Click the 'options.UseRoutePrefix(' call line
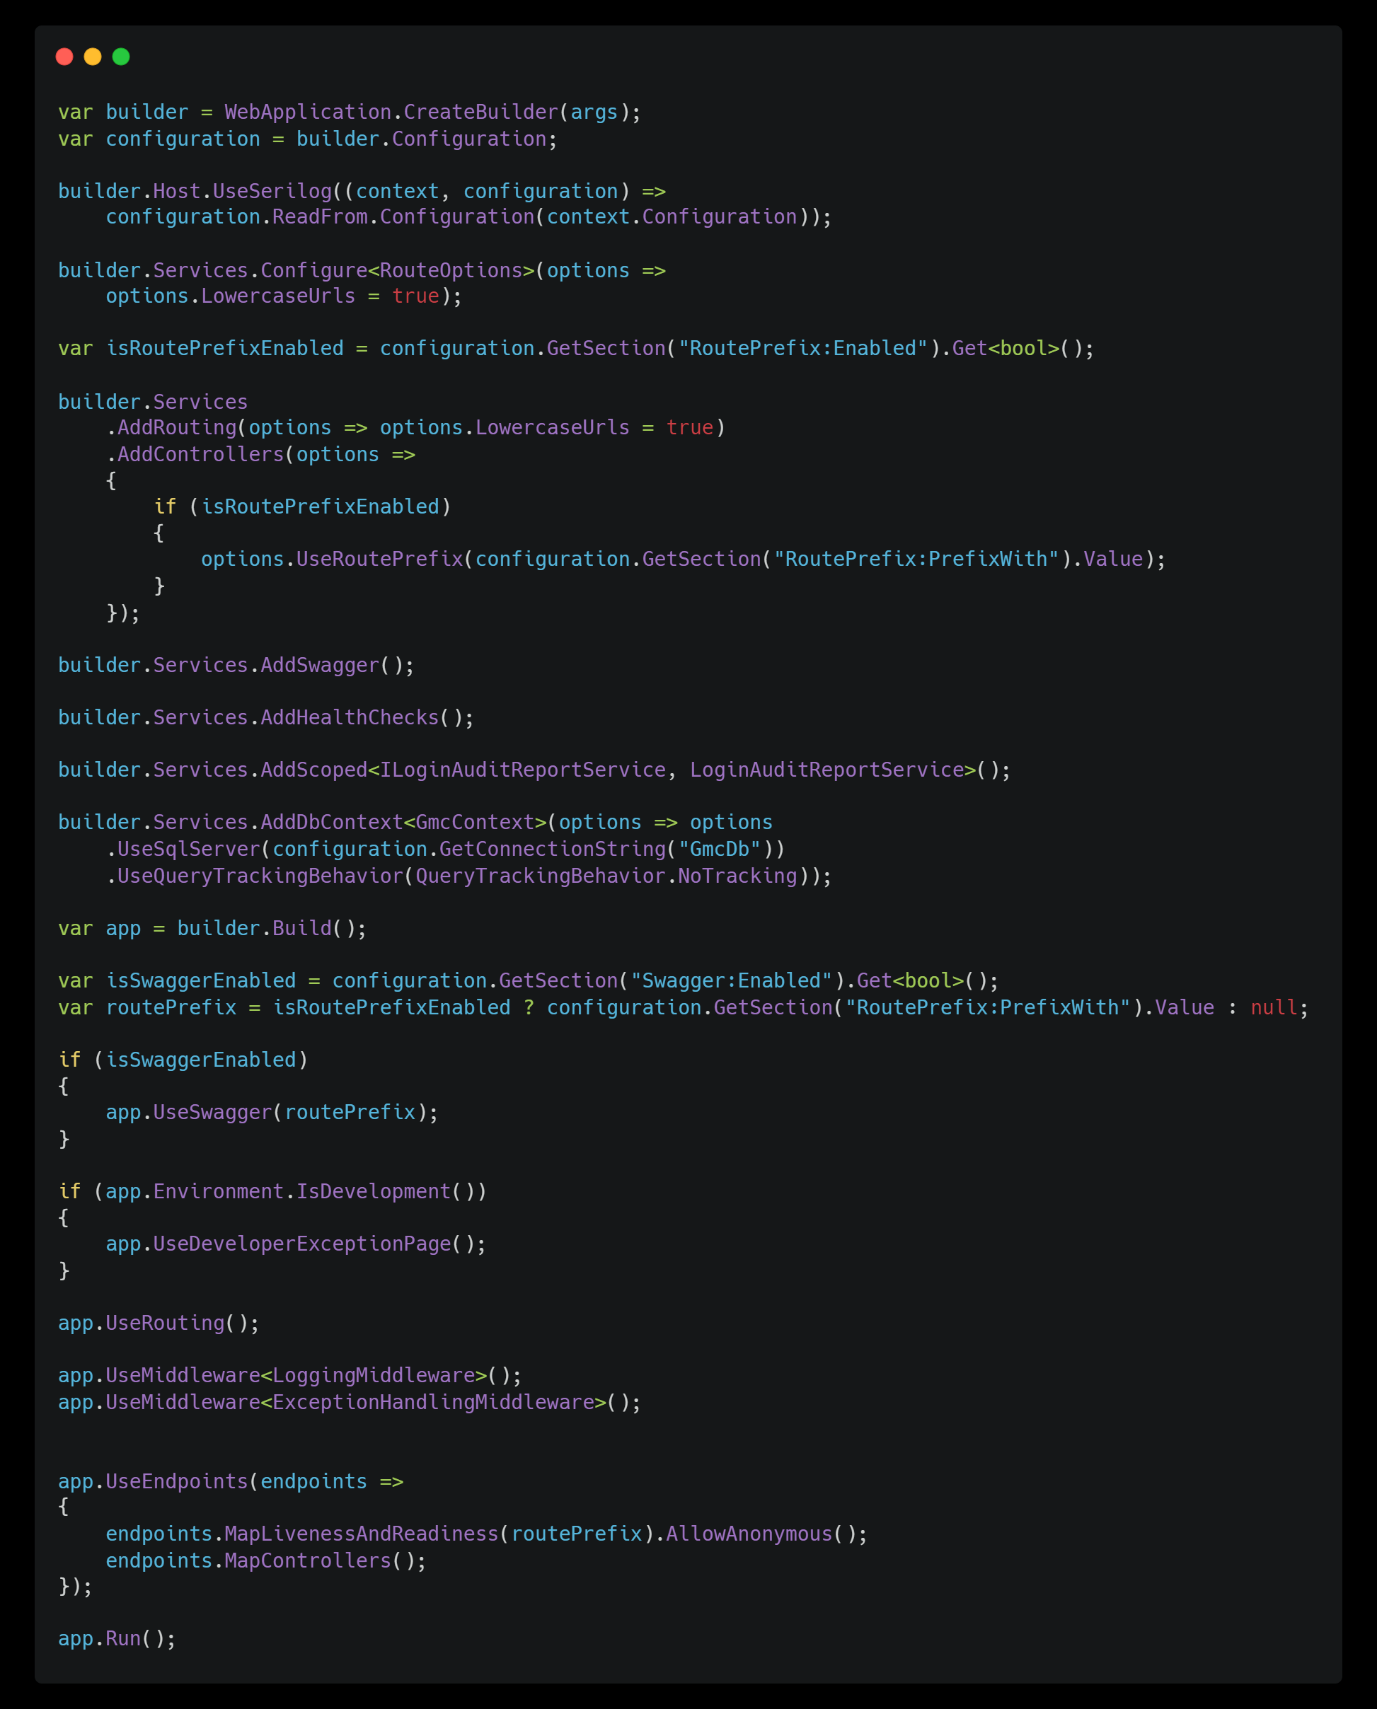 pyautogui.click(x=683, y=559)
